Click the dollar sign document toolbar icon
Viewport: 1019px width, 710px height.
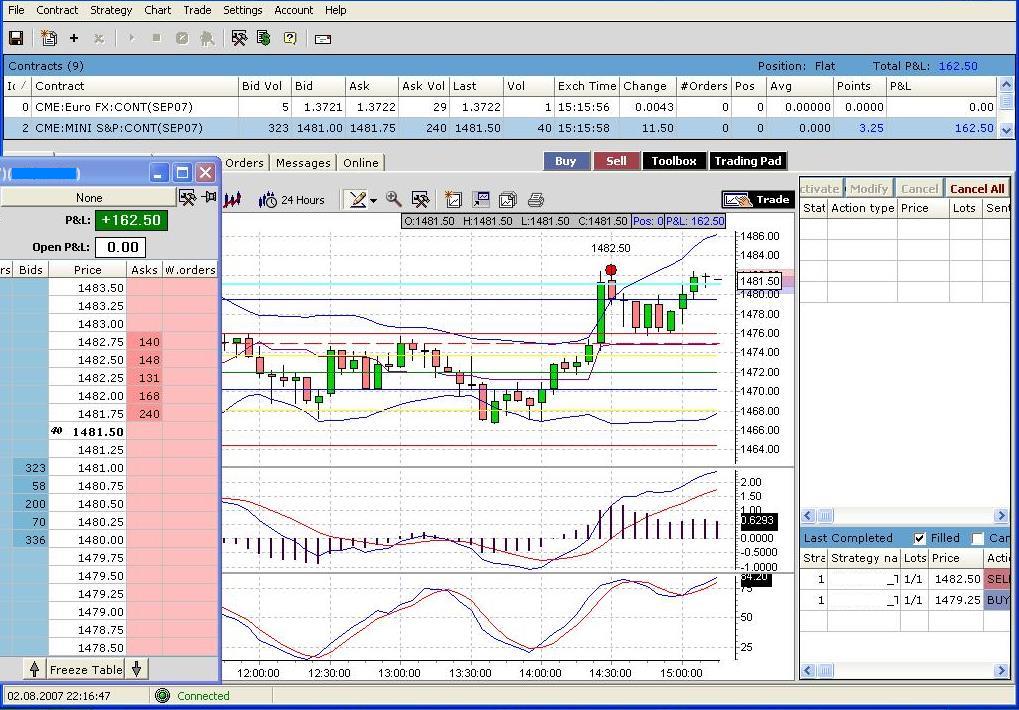[x=263, y=38]
